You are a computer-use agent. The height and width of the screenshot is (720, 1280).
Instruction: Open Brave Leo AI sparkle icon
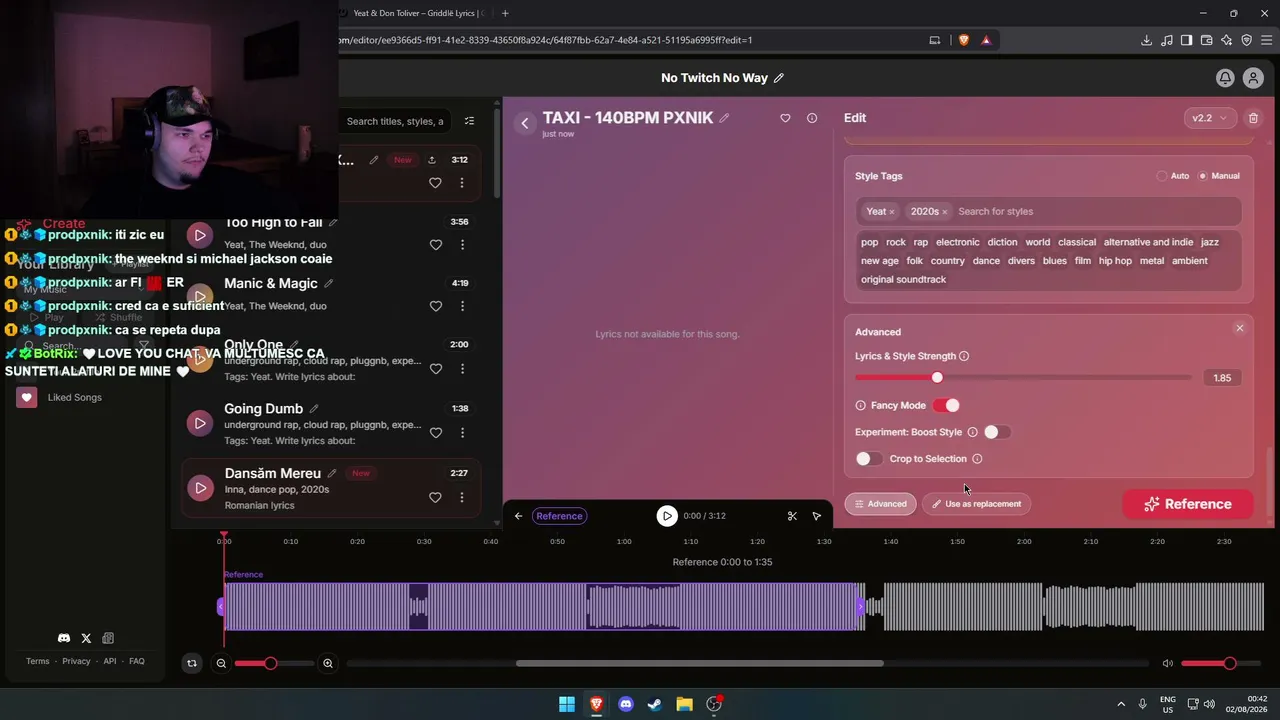pos(1226,40)
